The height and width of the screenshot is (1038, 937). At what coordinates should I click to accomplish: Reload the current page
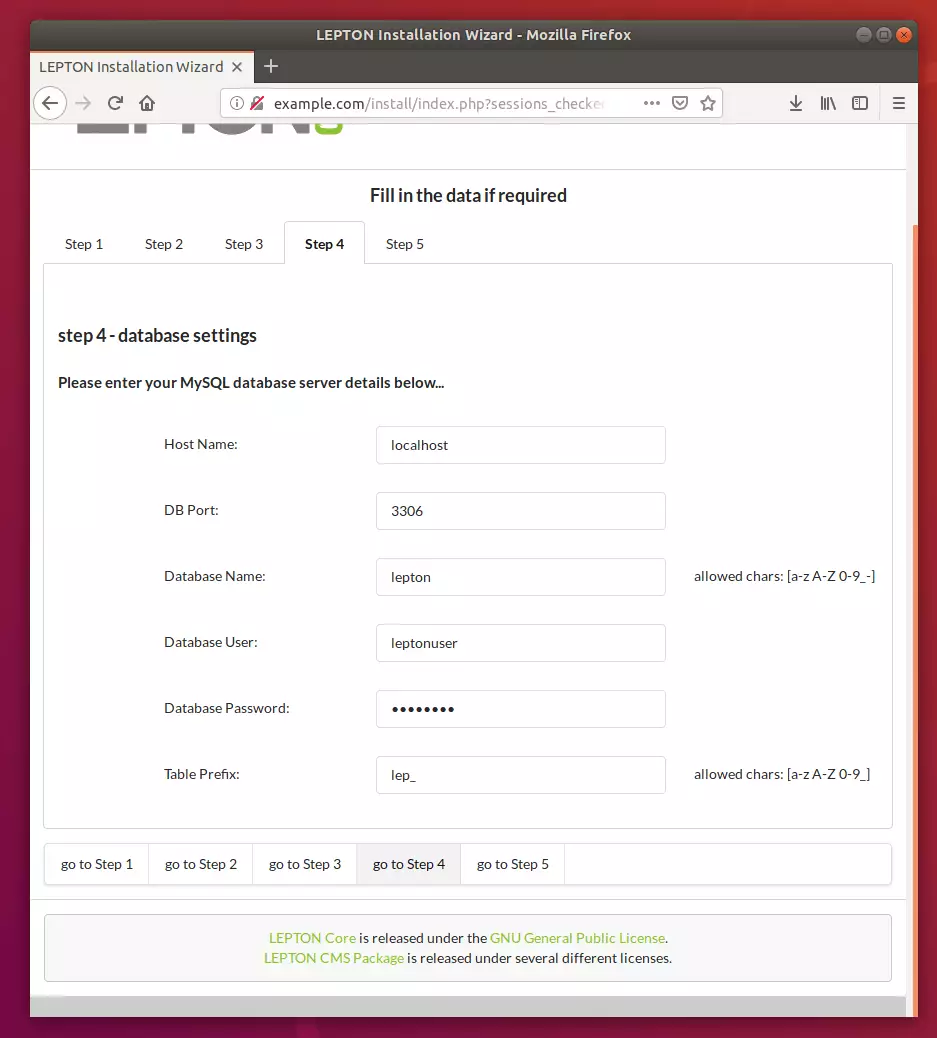point(115,103)
